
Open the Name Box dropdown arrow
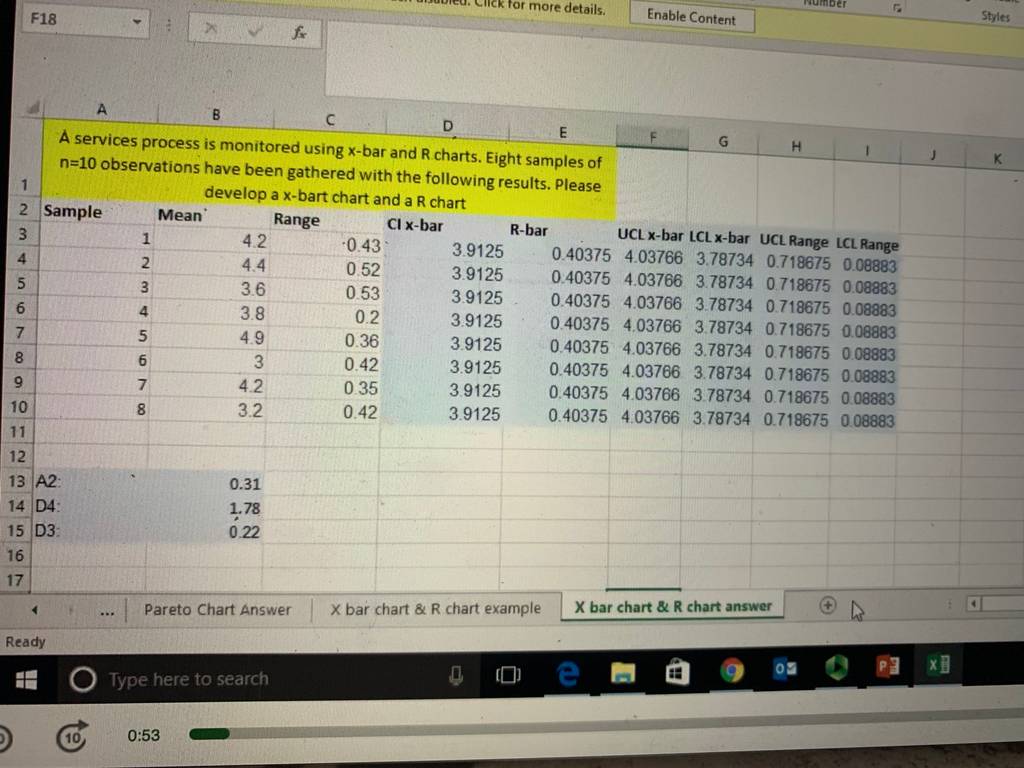point(137,22)
